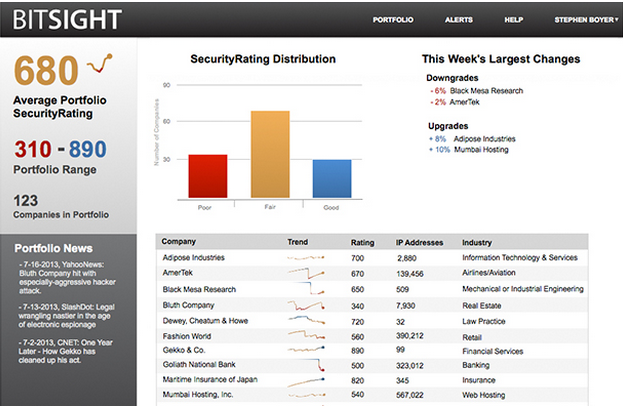Screen dimensions: 623x414
Task: Click rating 340 in Bluth Company row
Action: pos(358,306)
